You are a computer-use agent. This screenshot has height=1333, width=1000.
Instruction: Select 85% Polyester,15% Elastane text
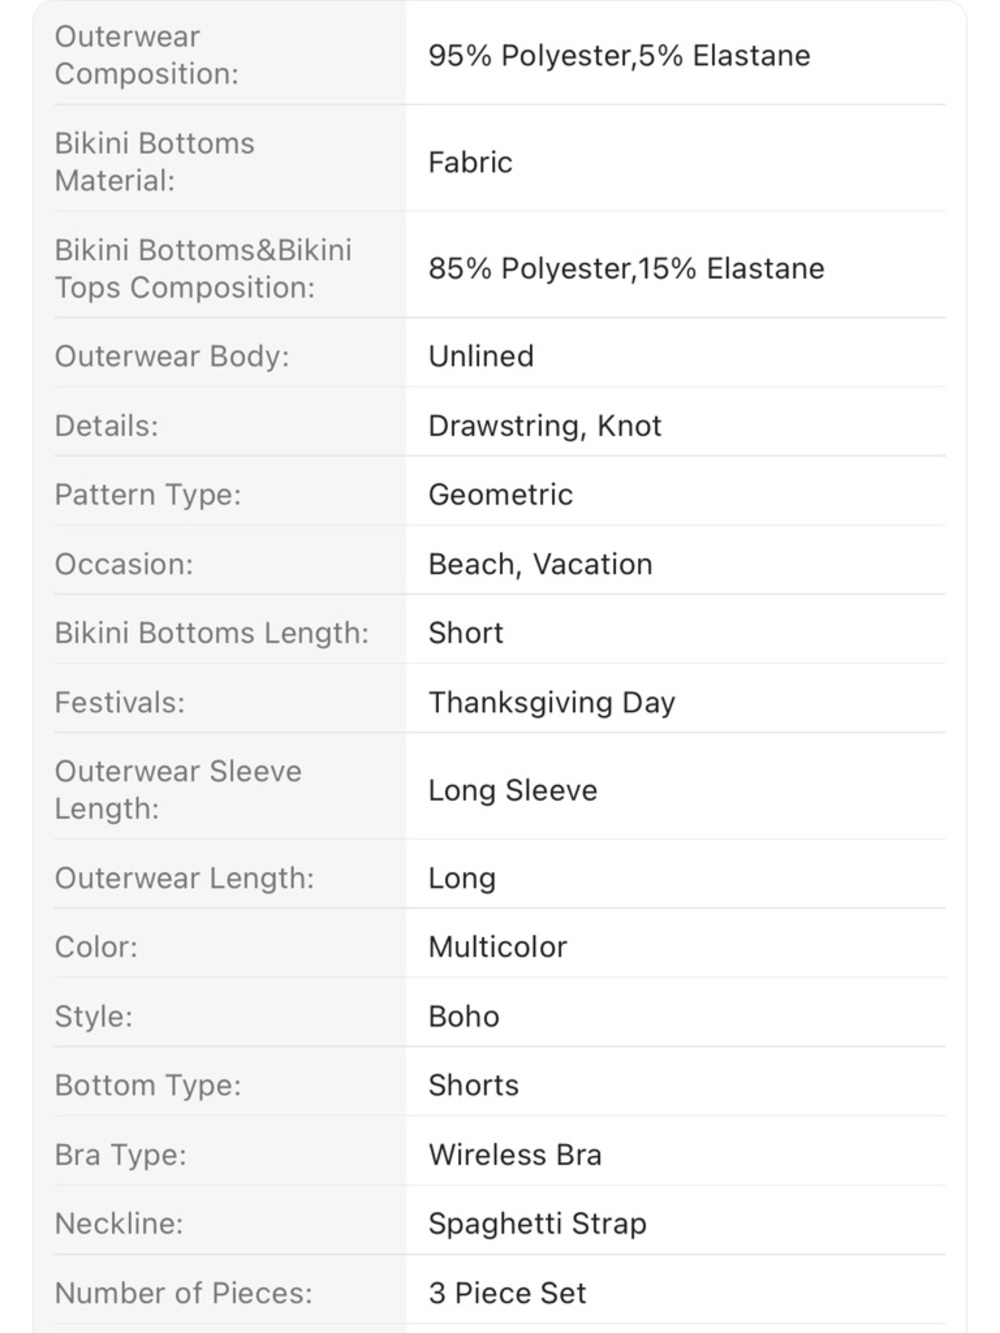[626, 269]
